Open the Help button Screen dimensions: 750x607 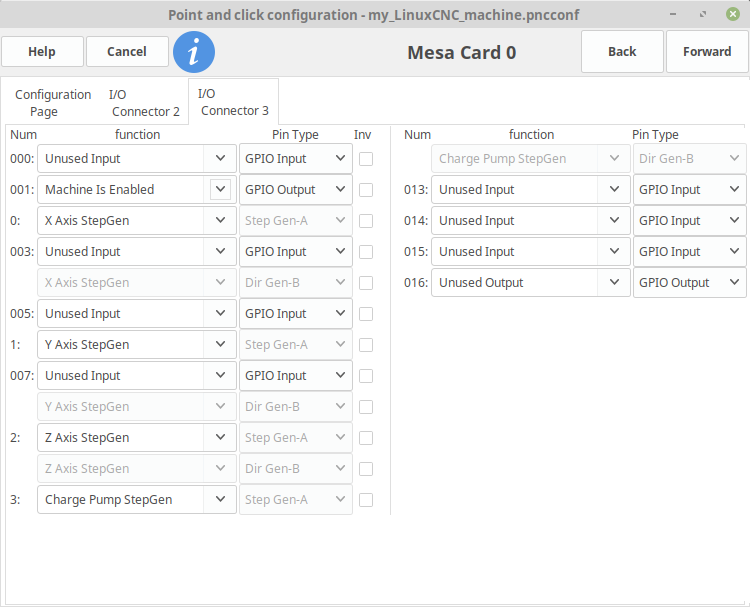pos(42,52)
